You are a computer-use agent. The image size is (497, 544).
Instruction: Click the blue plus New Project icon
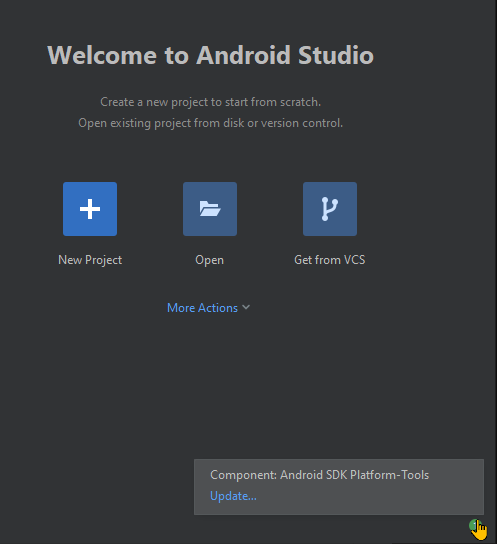tap(90, 209)
